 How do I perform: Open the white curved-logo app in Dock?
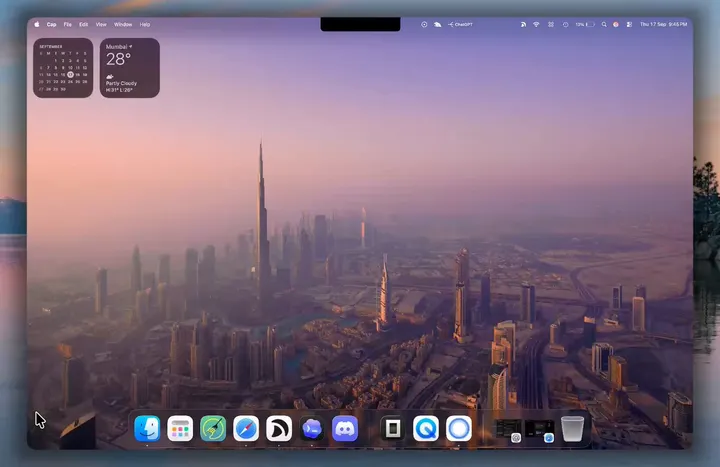pyautogui.click(x=279, y=428)
